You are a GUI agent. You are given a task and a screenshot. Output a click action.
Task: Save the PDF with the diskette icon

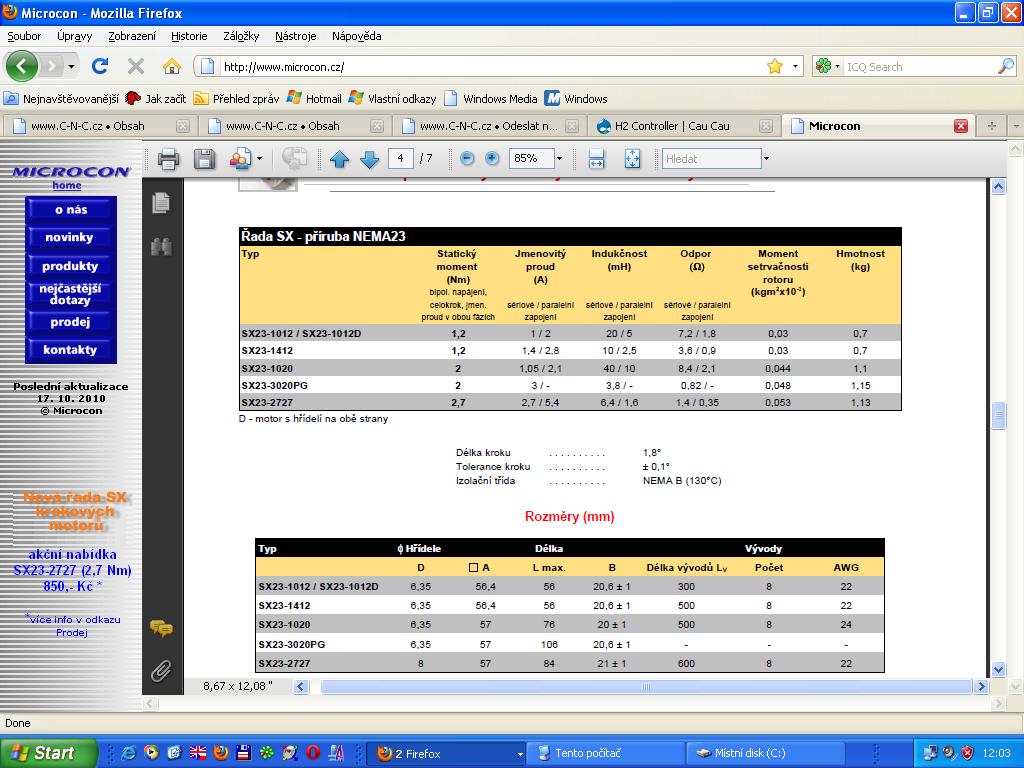pyautogui.click(x=204, y=159)
